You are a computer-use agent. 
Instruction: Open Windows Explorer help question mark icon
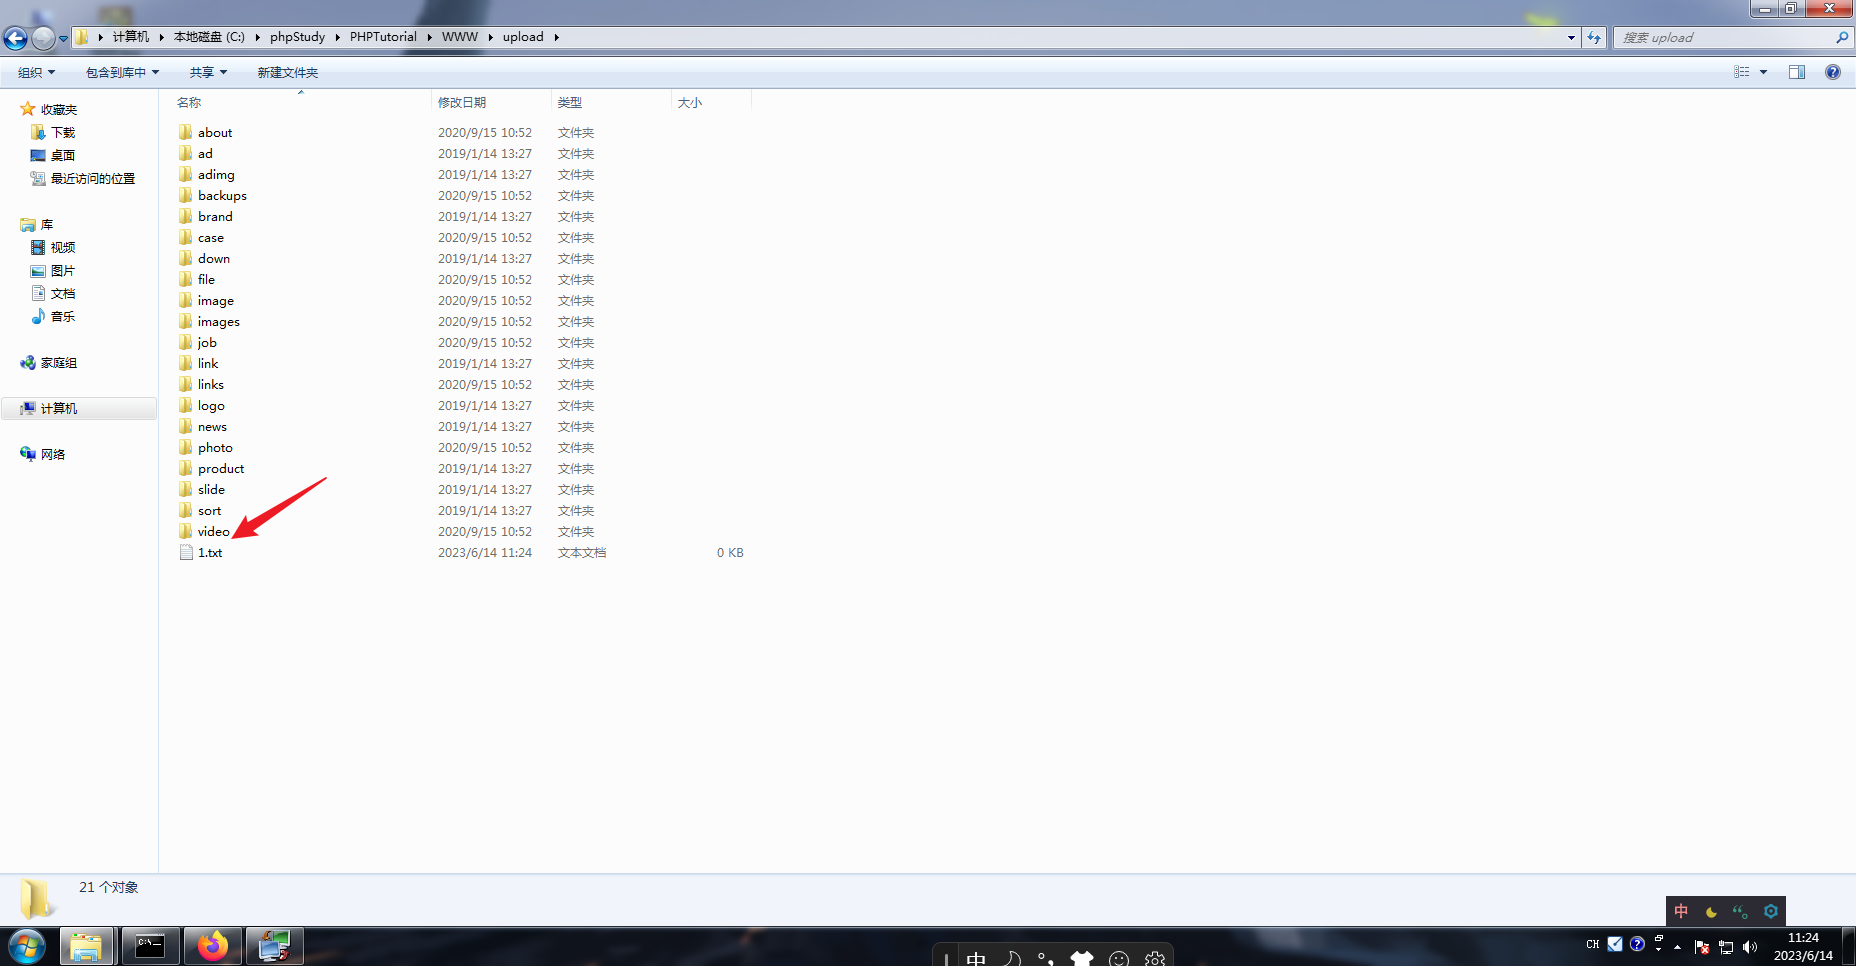pyautogui.click(x=1833, y=72)
